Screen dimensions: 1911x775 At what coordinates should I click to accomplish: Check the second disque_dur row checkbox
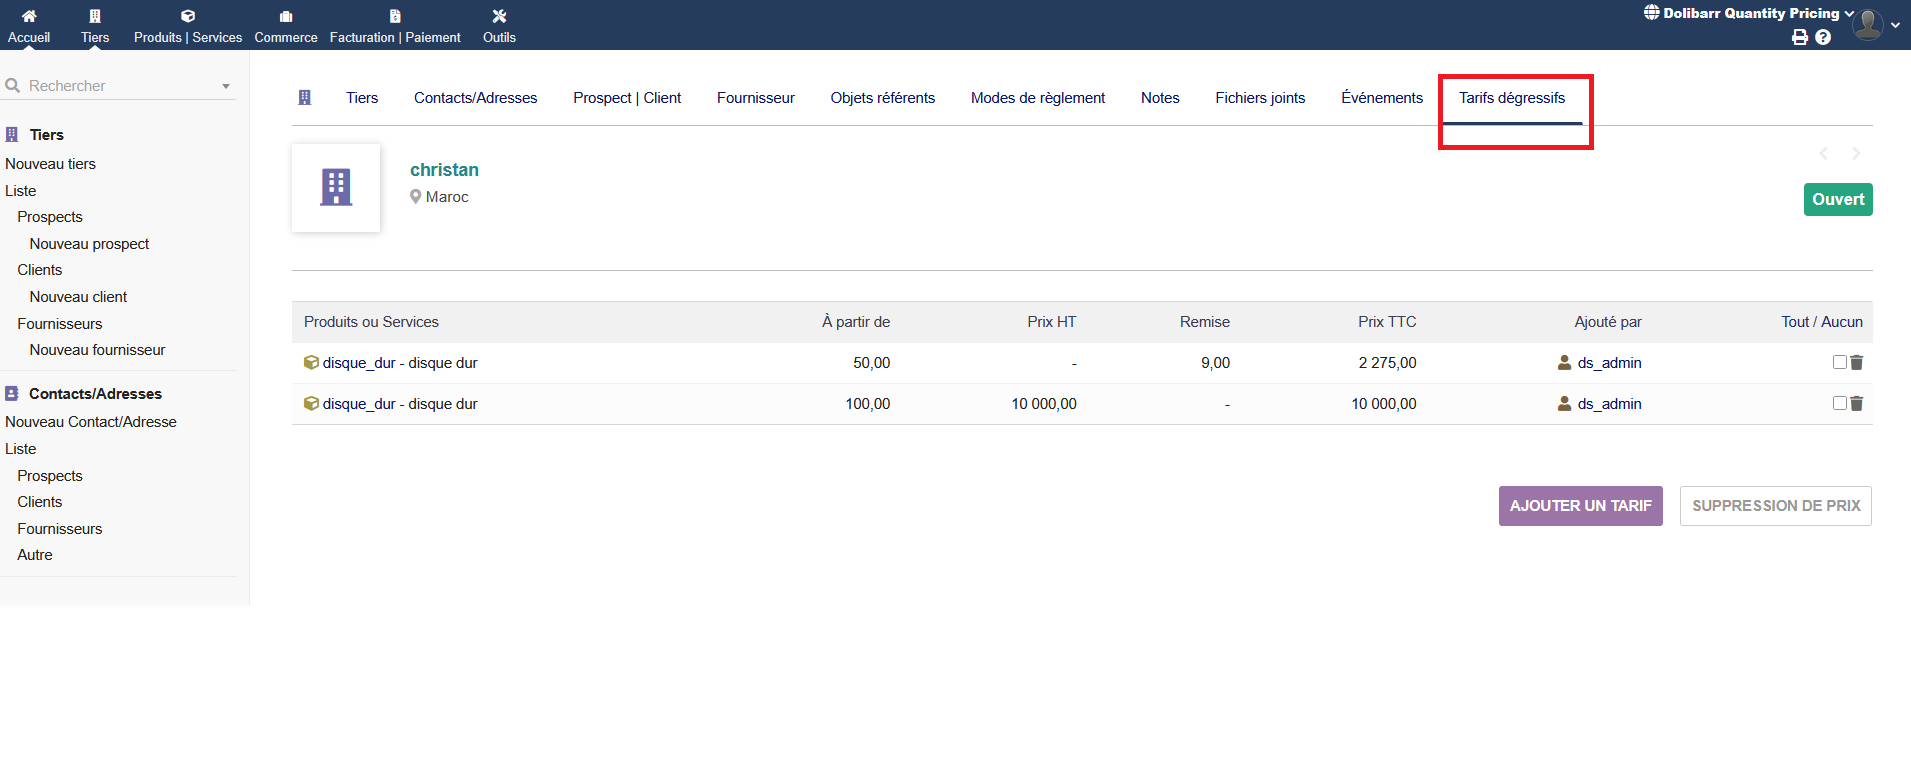[1839, 403]
